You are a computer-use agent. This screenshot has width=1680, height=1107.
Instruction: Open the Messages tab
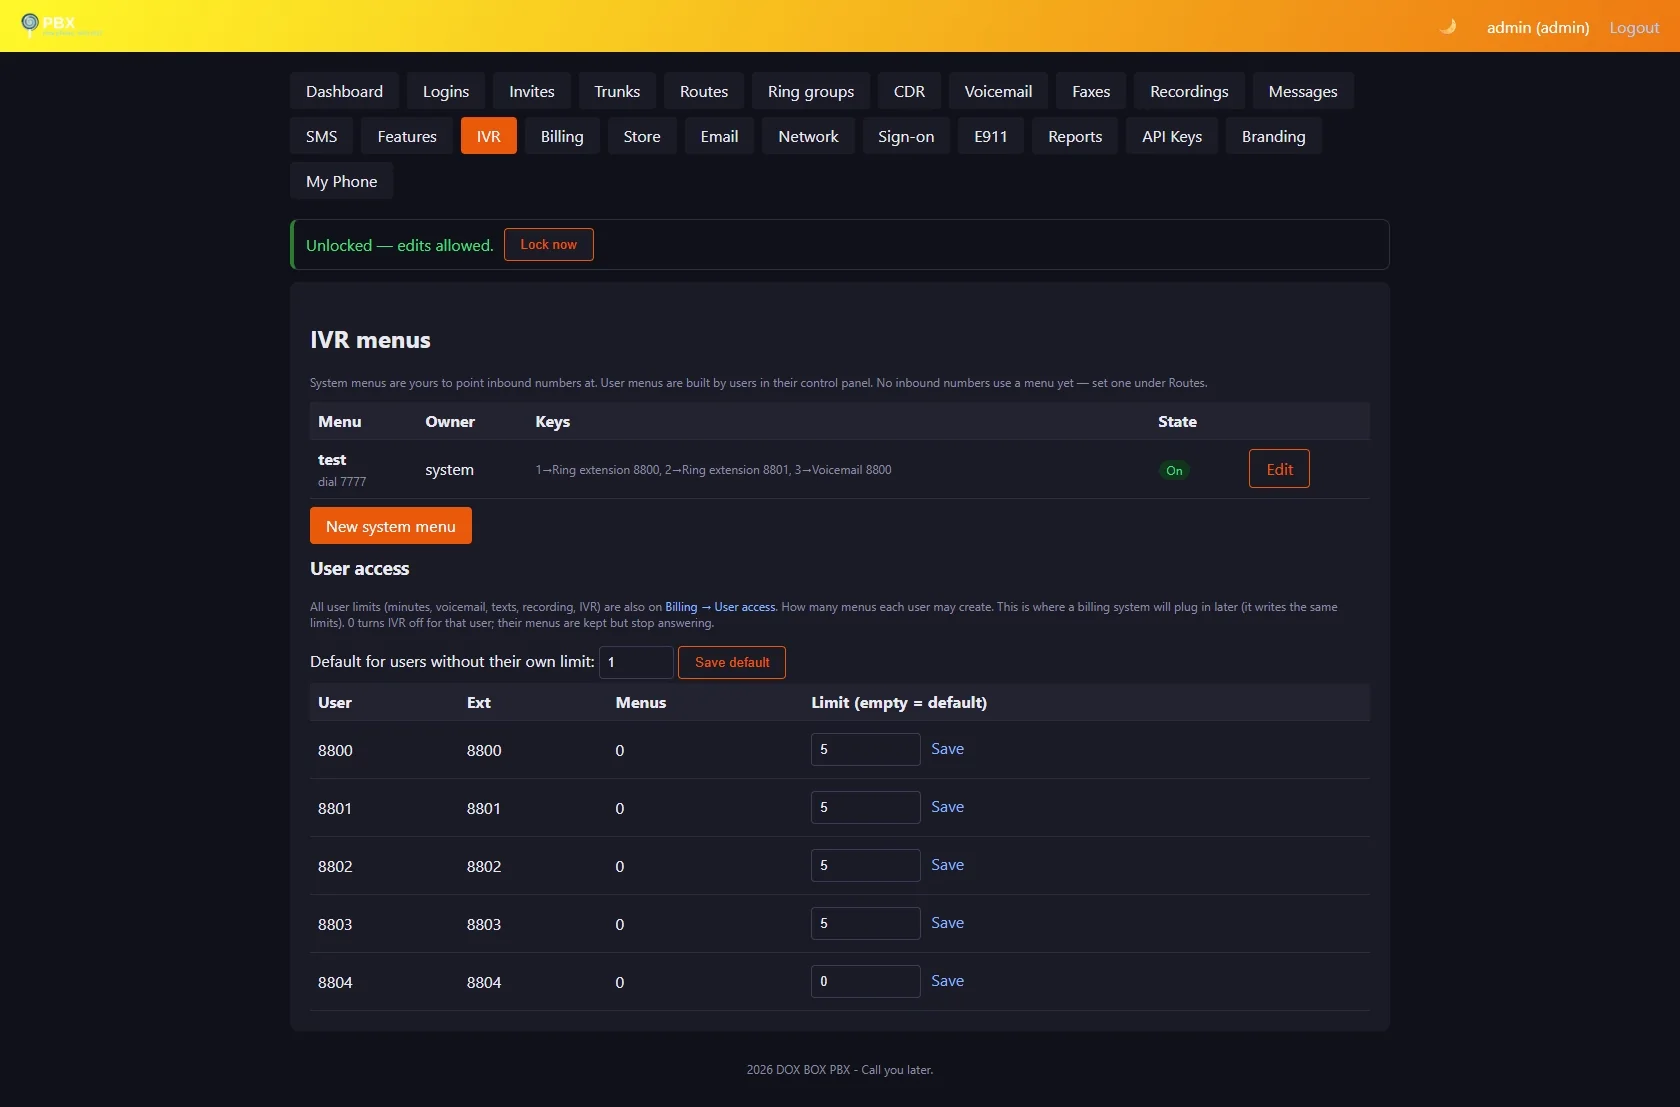coord(1303,91)
